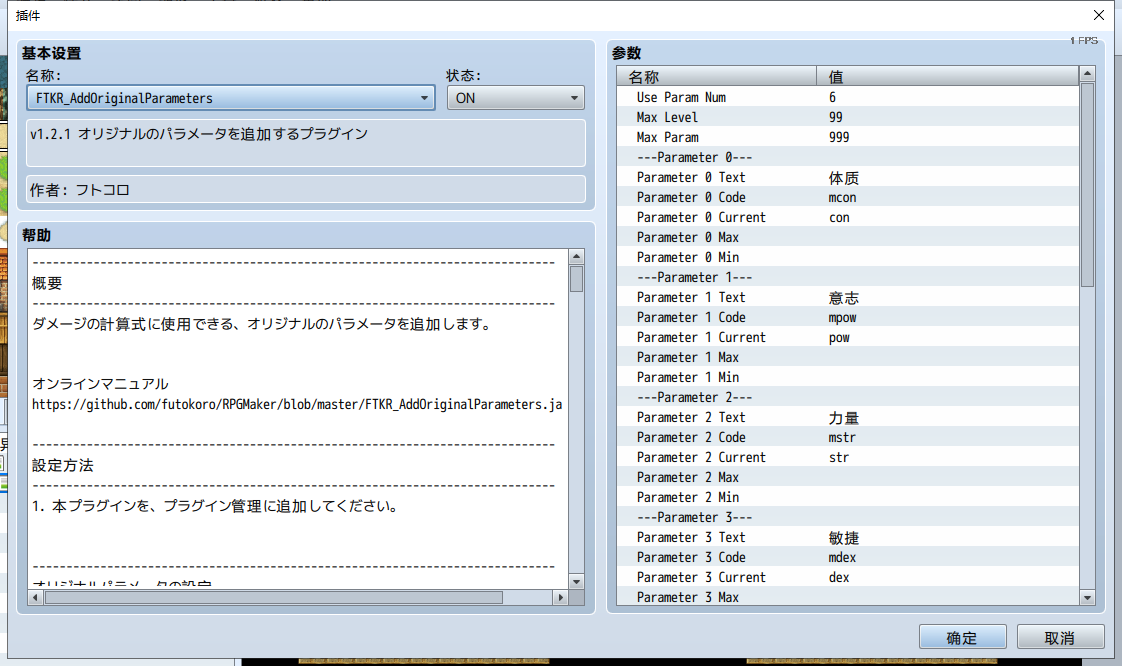The width and height of the screenshot is (1122, 666).
Task: Select the Parameter 1 Code row
Action: tap(848, 318)
